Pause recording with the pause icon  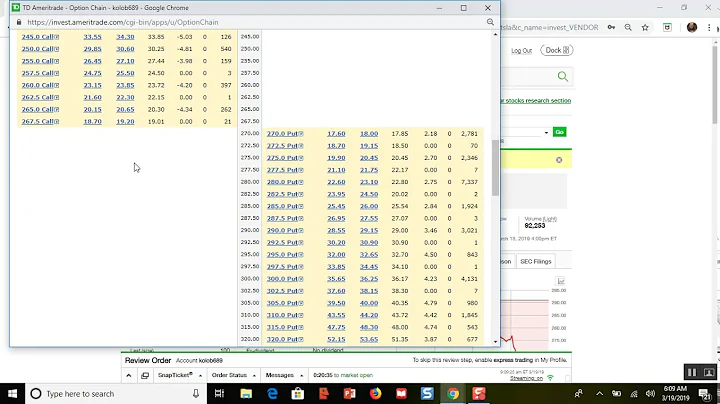[692, 372]
